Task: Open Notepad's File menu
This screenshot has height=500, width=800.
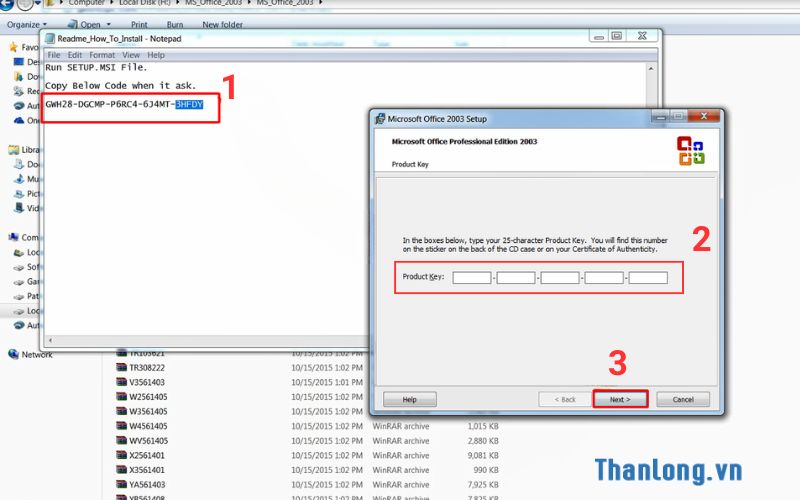Action: tap(53, 55)
